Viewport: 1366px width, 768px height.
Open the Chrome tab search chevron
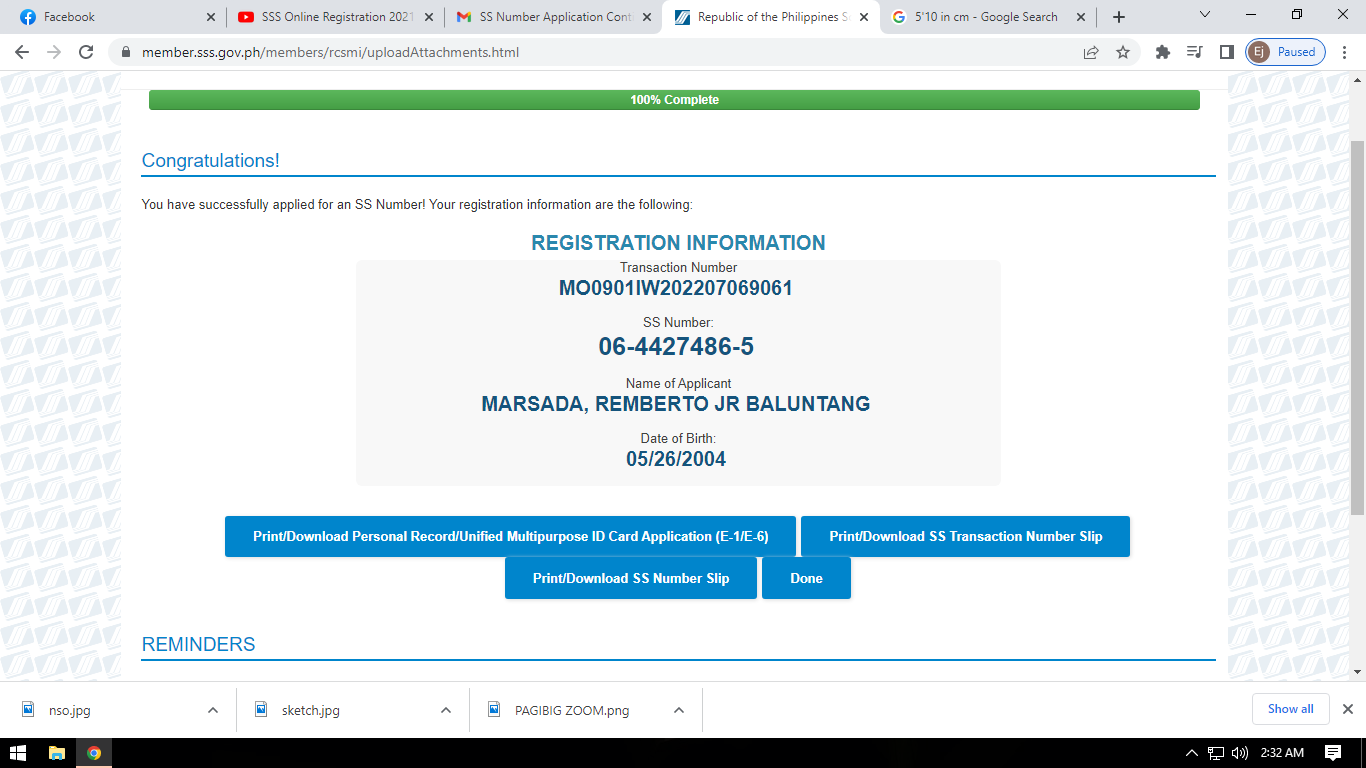point(1204,15)
